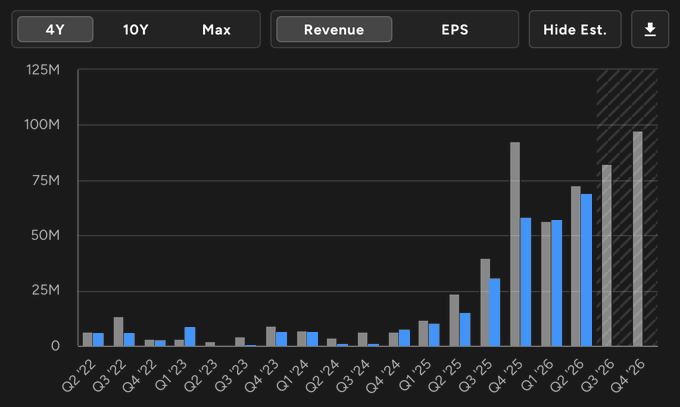Click the blue Q4 '24 revenue bar

coord(404,338)
